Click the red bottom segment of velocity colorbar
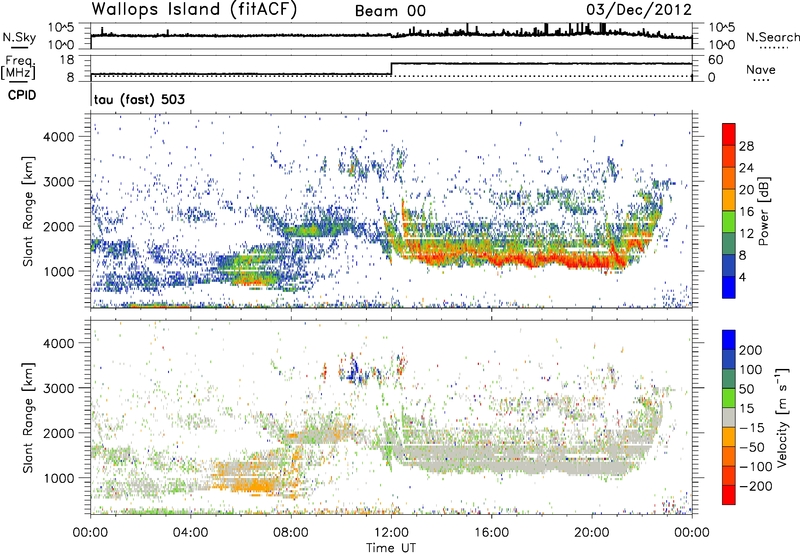800x554 pixels. point(729,495)
